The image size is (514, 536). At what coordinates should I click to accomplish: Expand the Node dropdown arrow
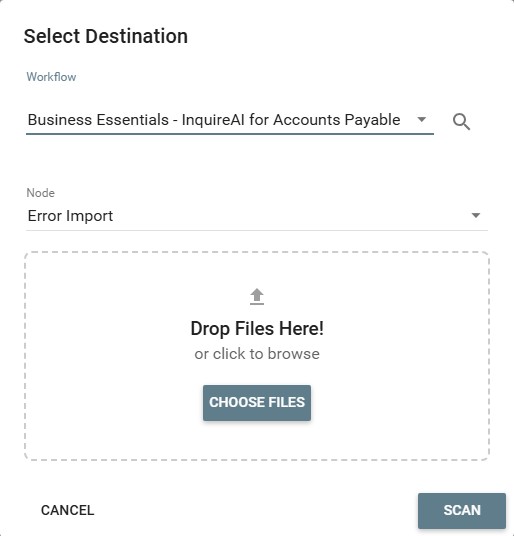[x=476, y=215]
